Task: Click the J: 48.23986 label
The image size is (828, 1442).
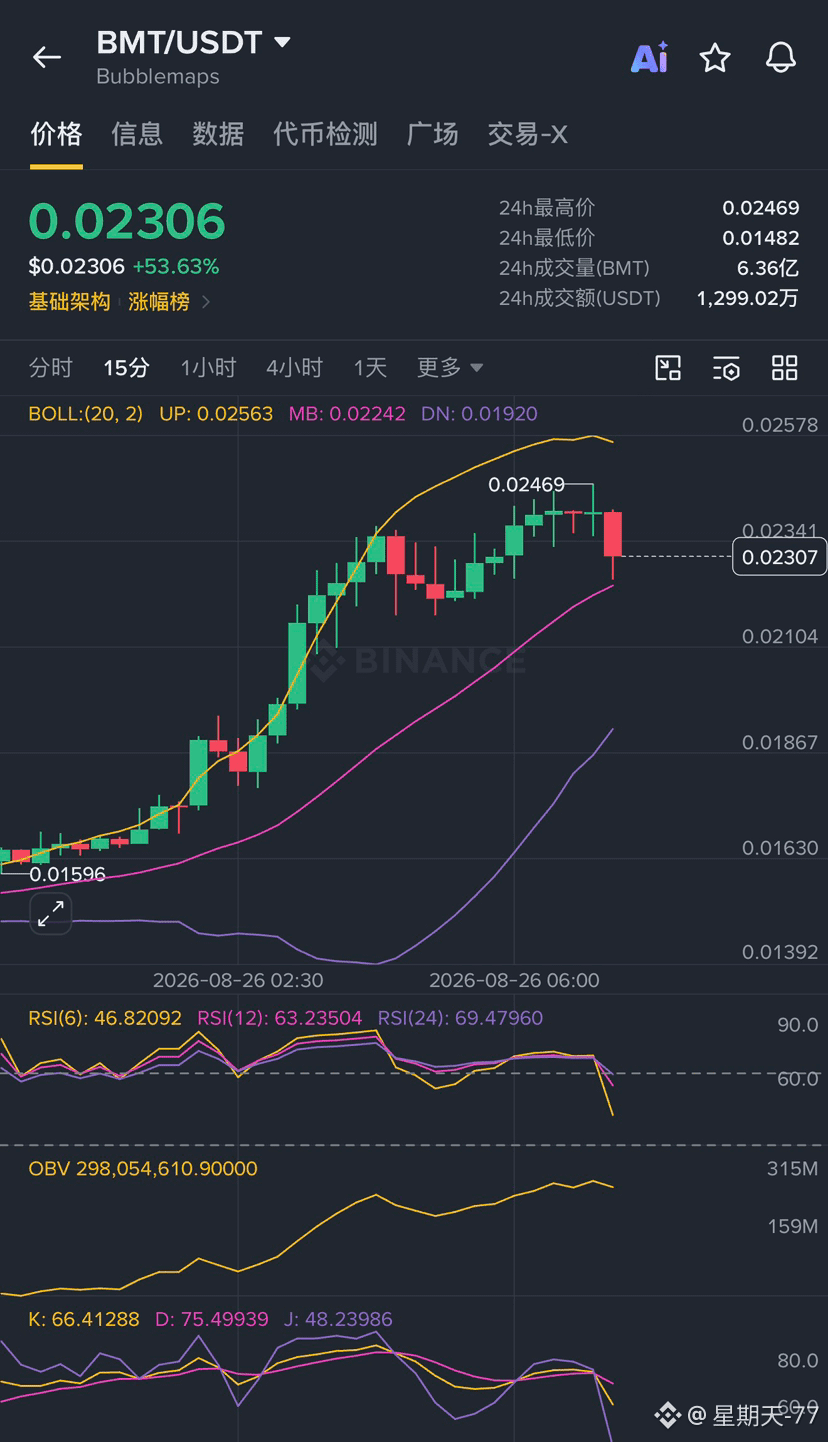Action: tap(338, 1319)
